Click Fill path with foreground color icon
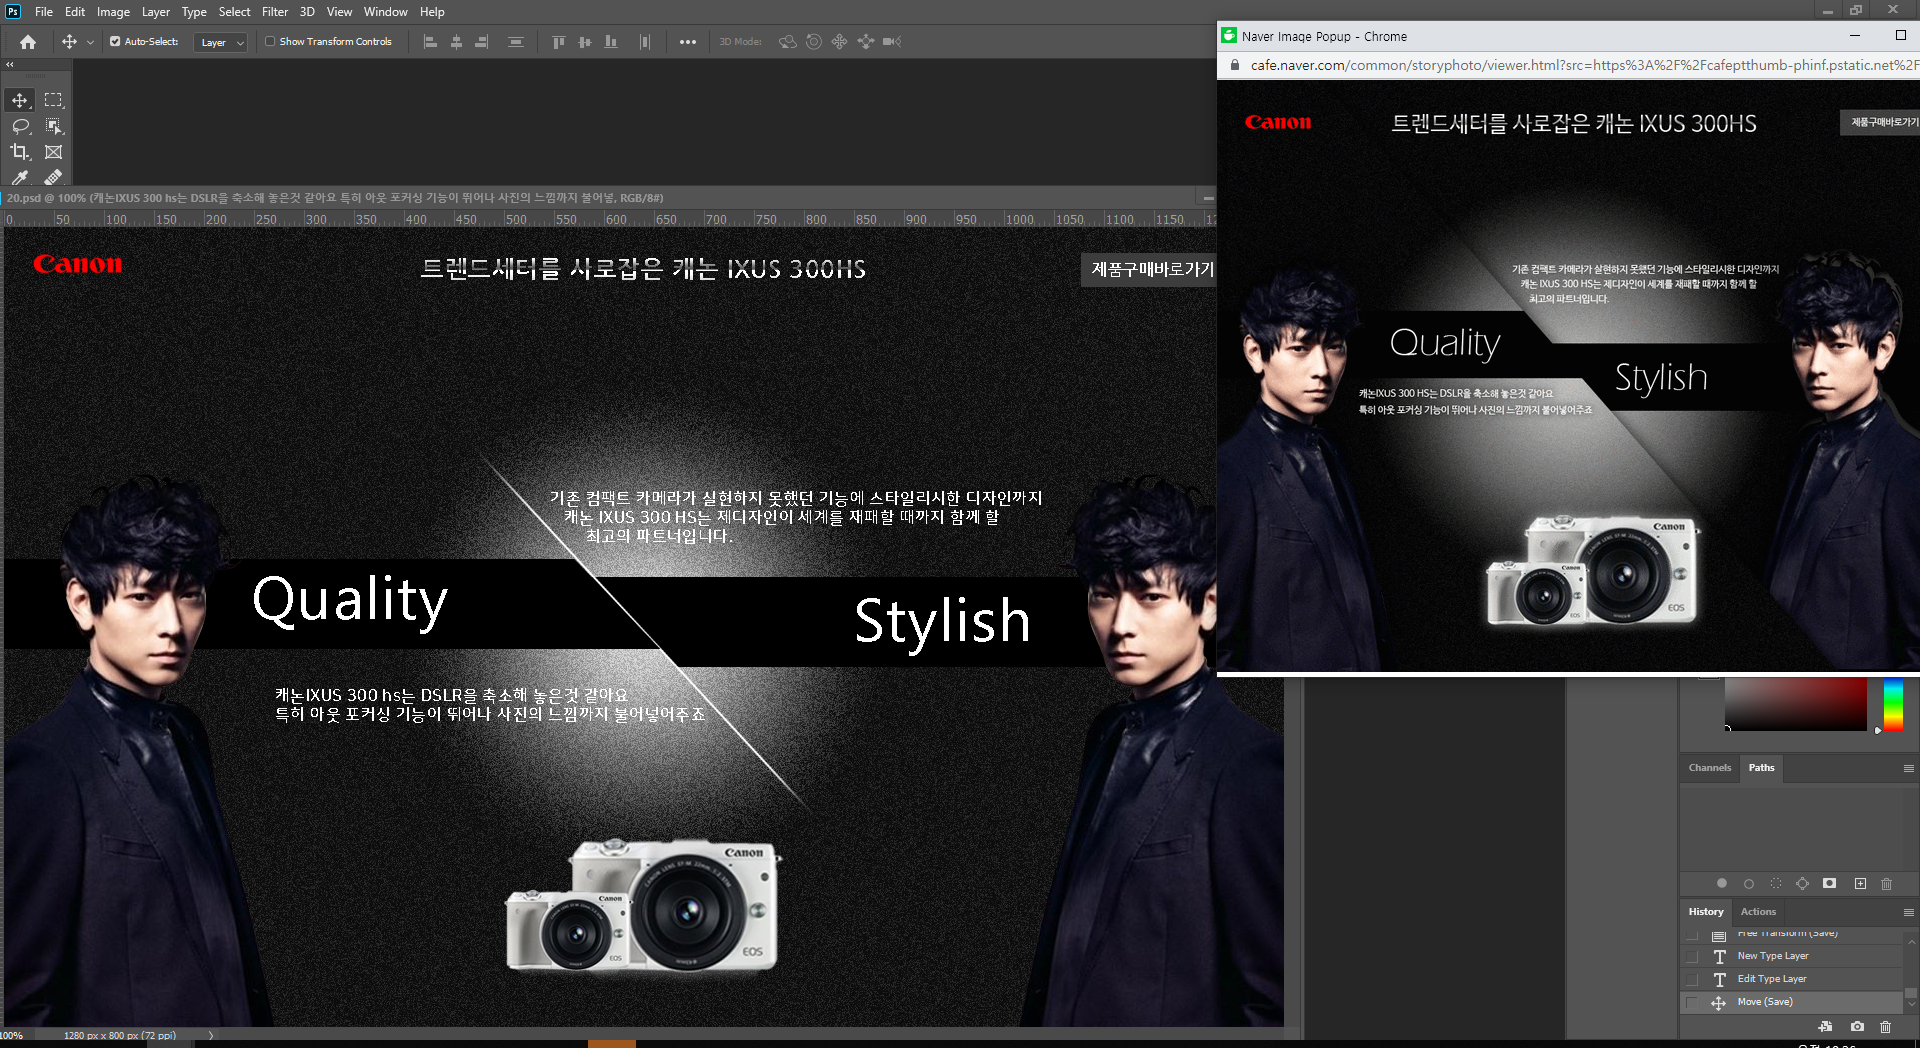 click(1722, 884)
